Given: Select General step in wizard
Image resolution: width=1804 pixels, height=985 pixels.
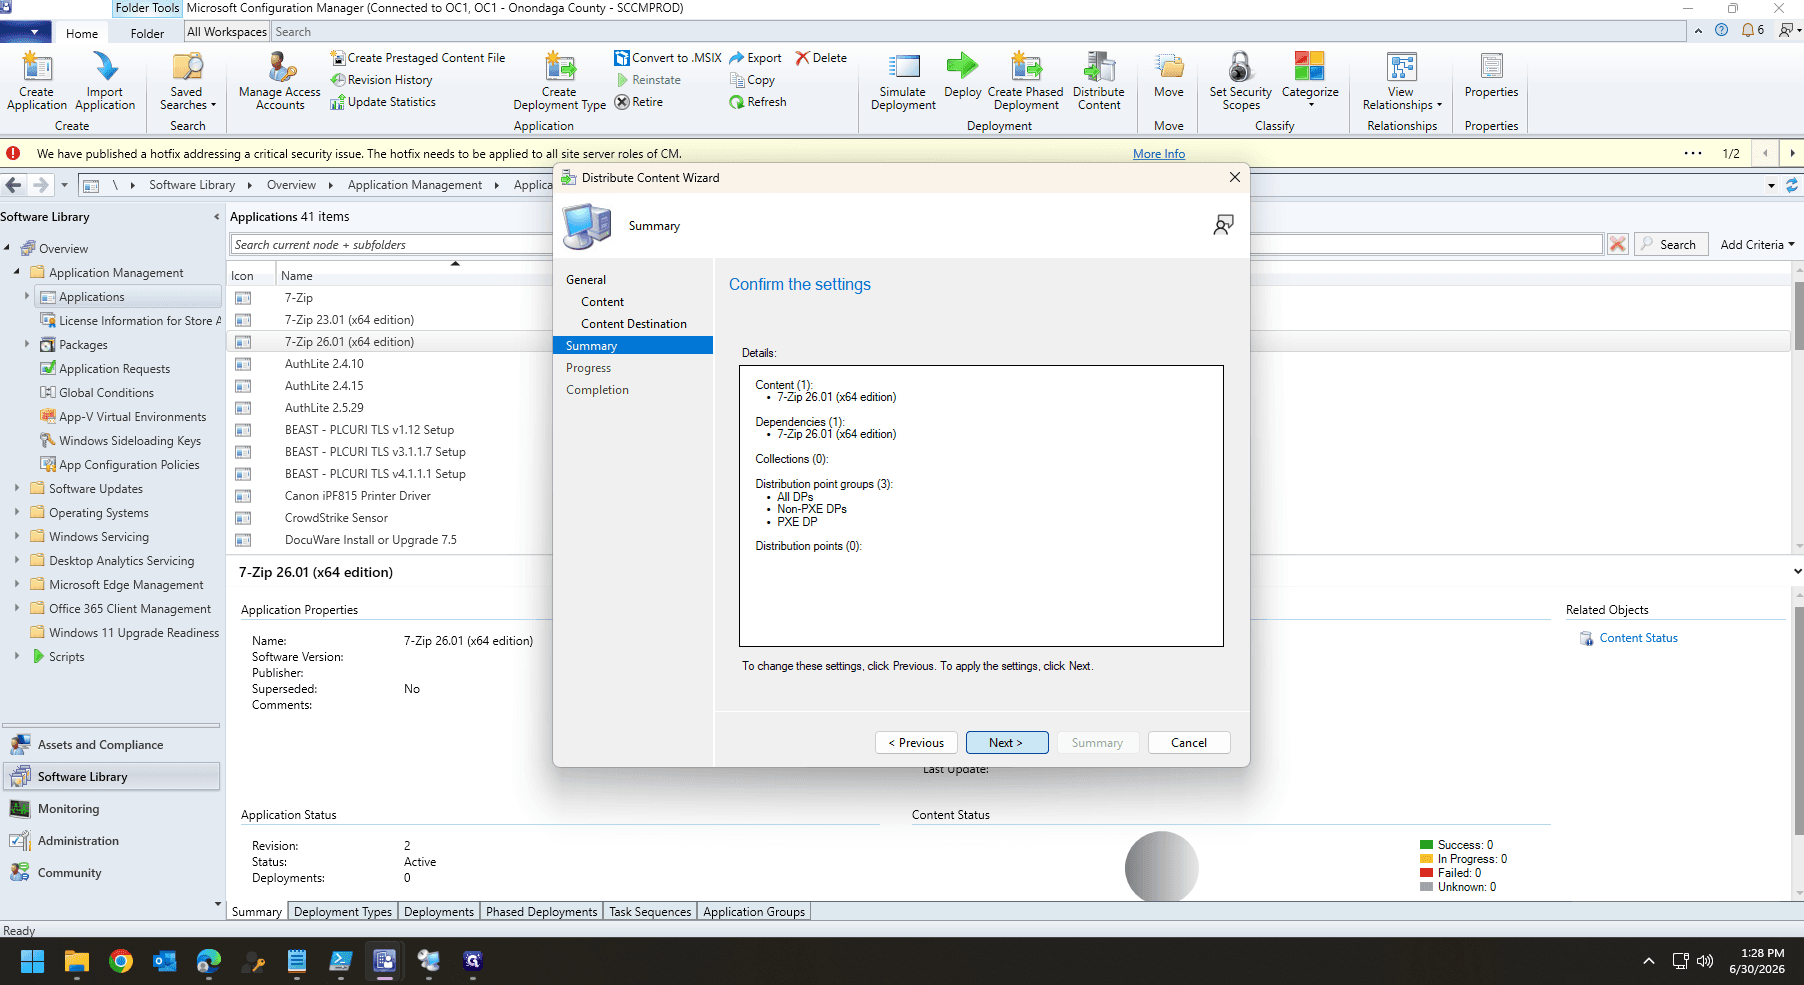Looking at the screenshot, I should click(x=586, y=280).
